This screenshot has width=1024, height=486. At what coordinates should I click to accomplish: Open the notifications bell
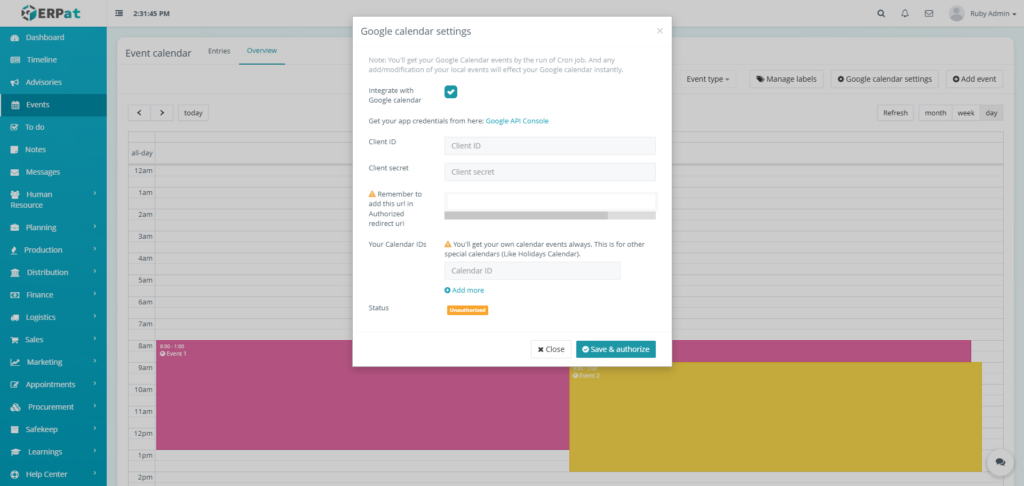904,13
